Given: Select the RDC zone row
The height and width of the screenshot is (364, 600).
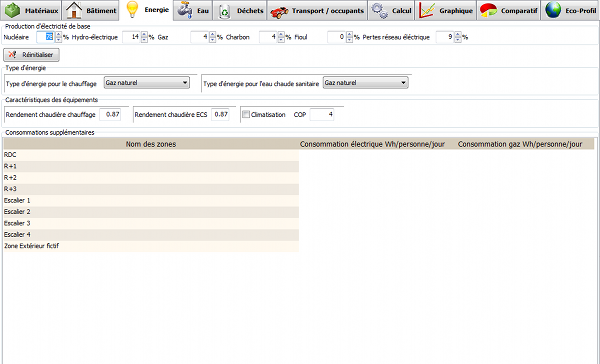Looking at the screenshot, I should point(151,155).
